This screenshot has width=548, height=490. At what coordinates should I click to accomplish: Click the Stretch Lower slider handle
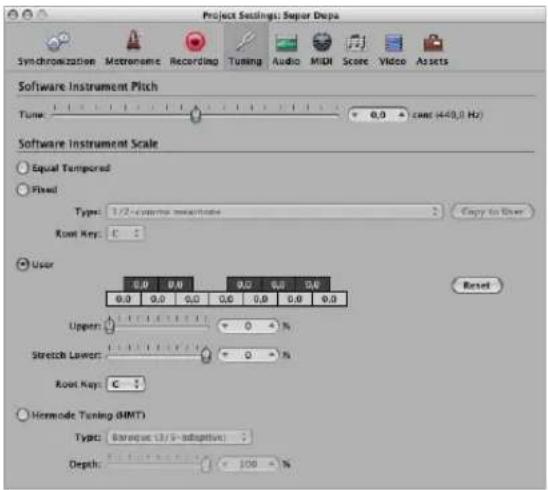206,354
